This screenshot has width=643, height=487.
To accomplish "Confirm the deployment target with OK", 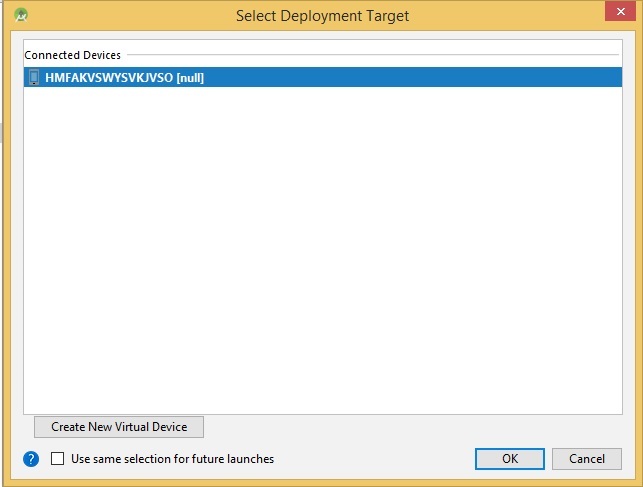I will pyautogui.click(x=510, y=459).
